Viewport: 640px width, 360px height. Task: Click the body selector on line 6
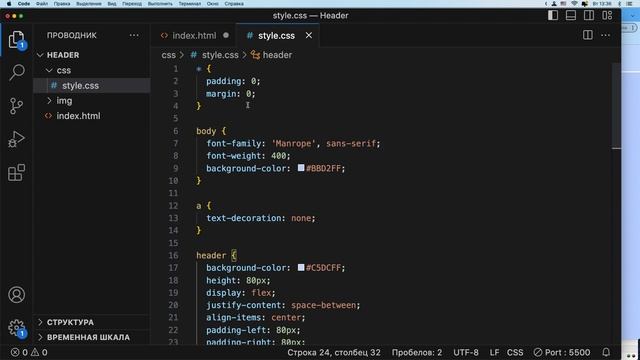click(x=206, y=131)
